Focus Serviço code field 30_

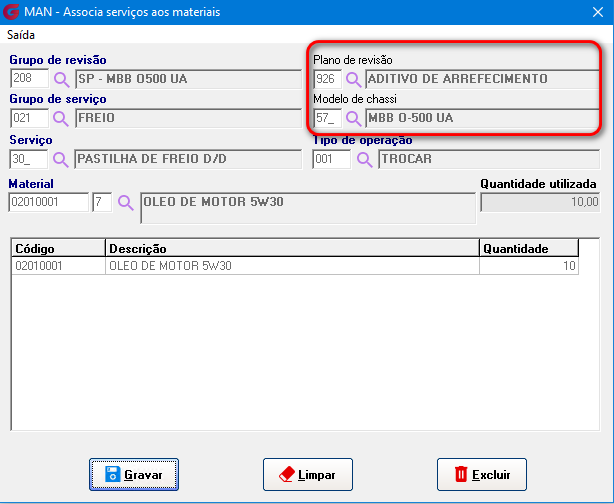tap(29, 159)
